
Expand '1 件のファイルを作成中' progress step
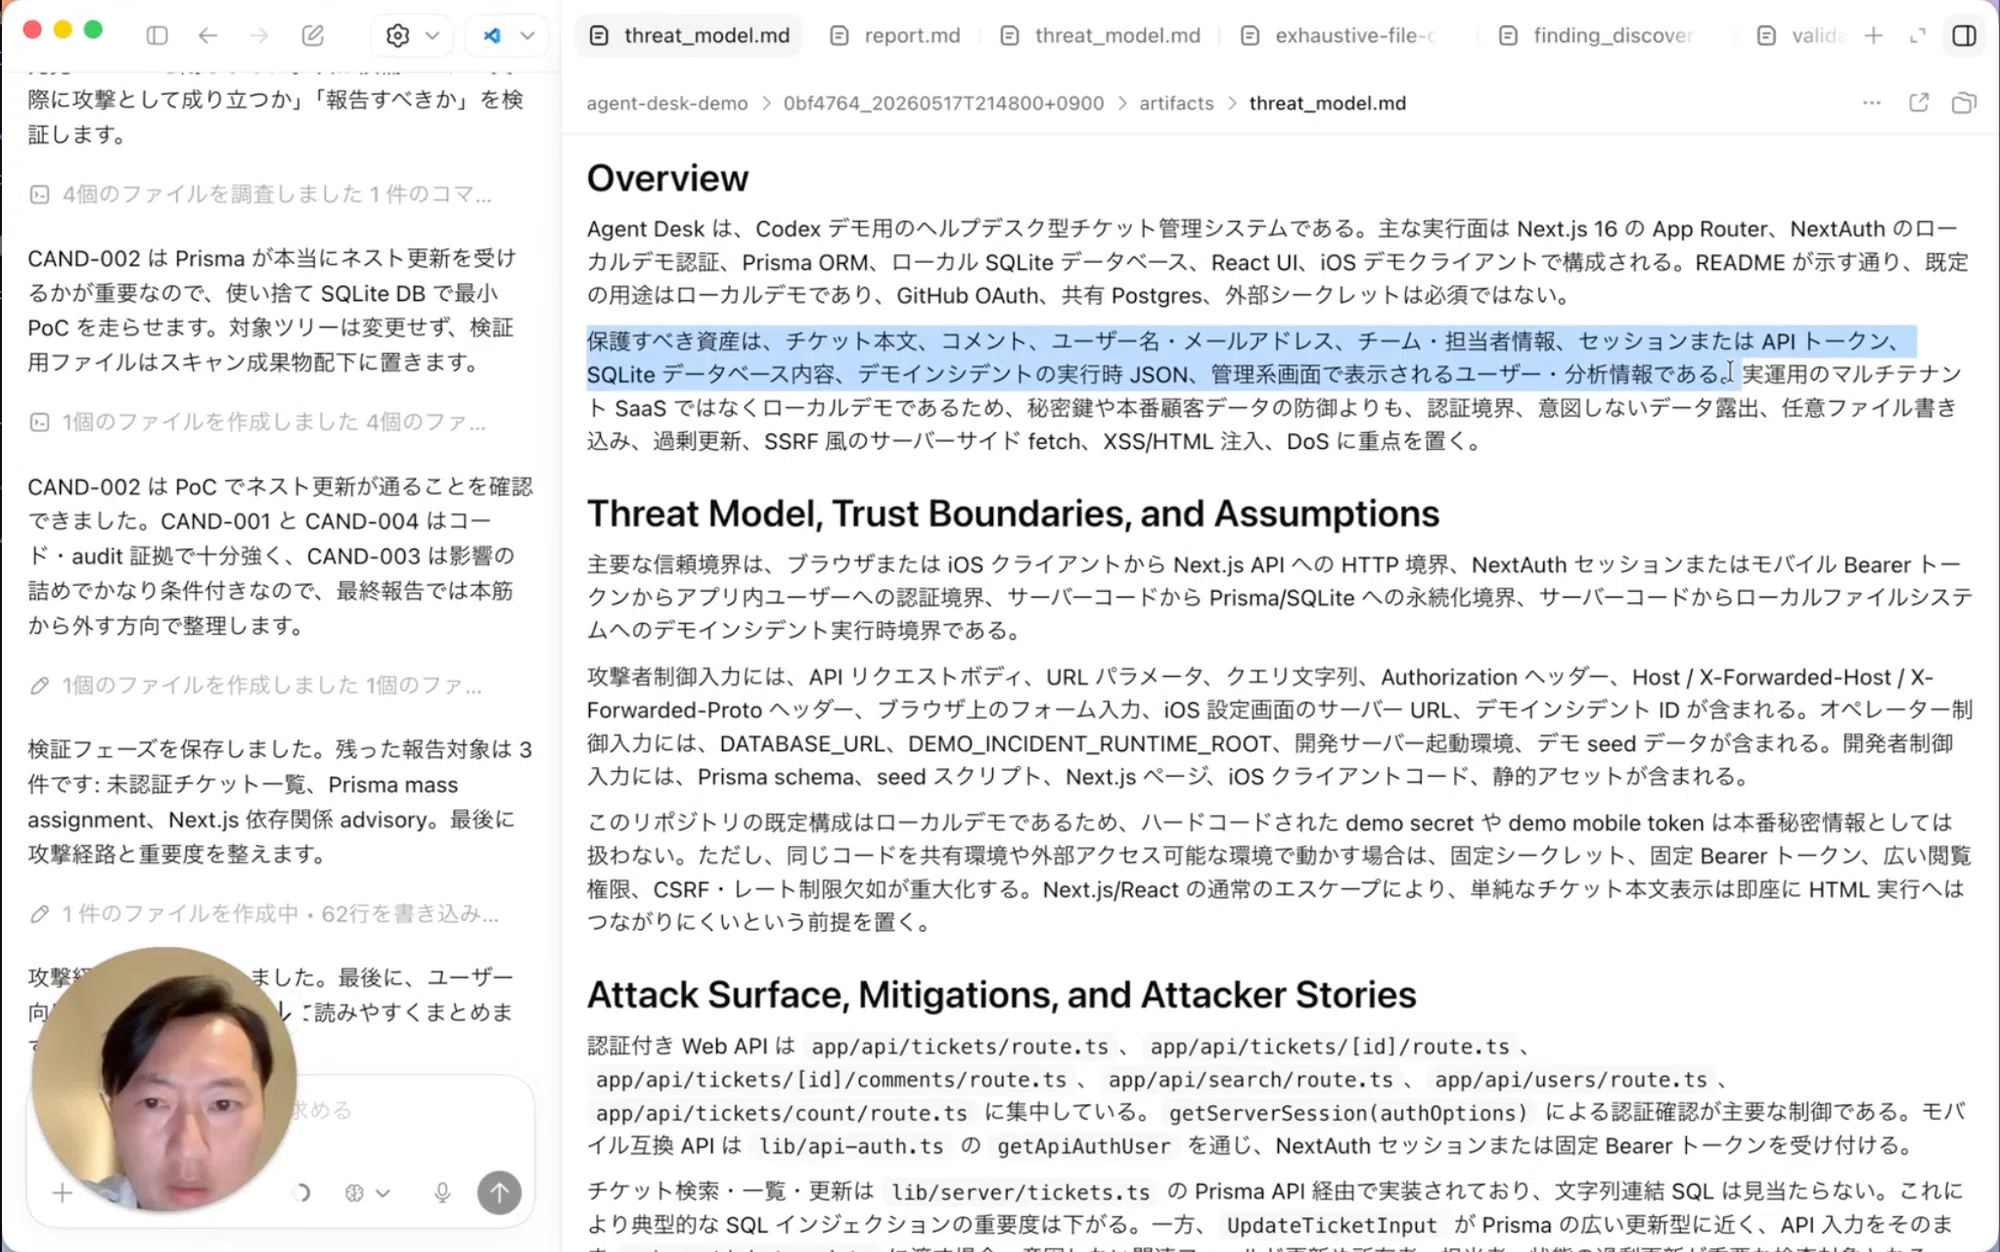(x=264, y=914)
